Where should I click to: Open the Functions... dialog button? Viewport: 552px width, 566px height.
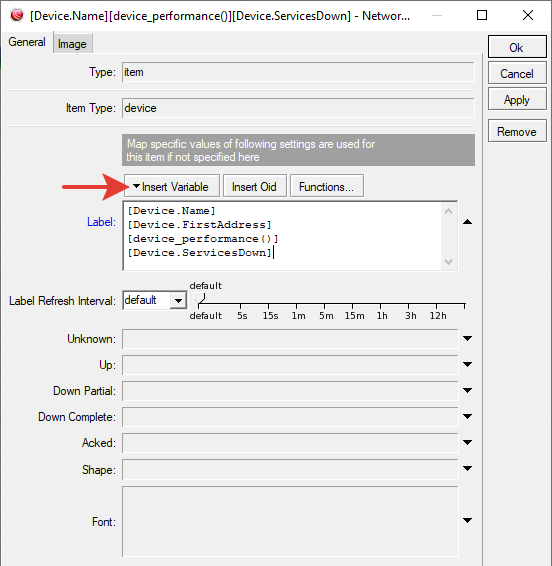327,186
